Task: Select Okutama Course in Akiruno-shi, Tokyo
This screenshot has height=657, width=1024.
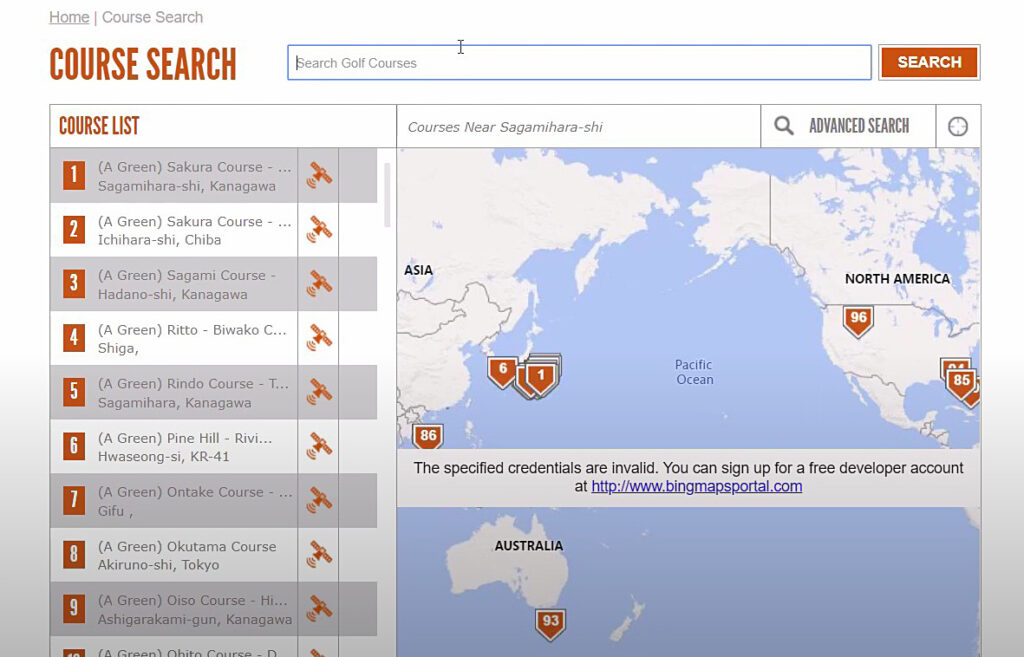Action: [187, 556]
